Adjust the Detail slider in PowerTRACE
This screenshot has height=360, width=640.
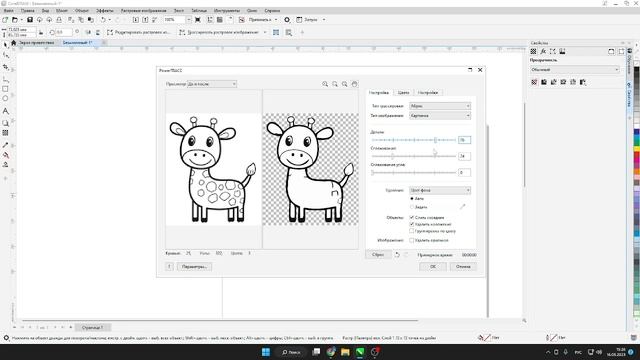click(x=414, y=140)
